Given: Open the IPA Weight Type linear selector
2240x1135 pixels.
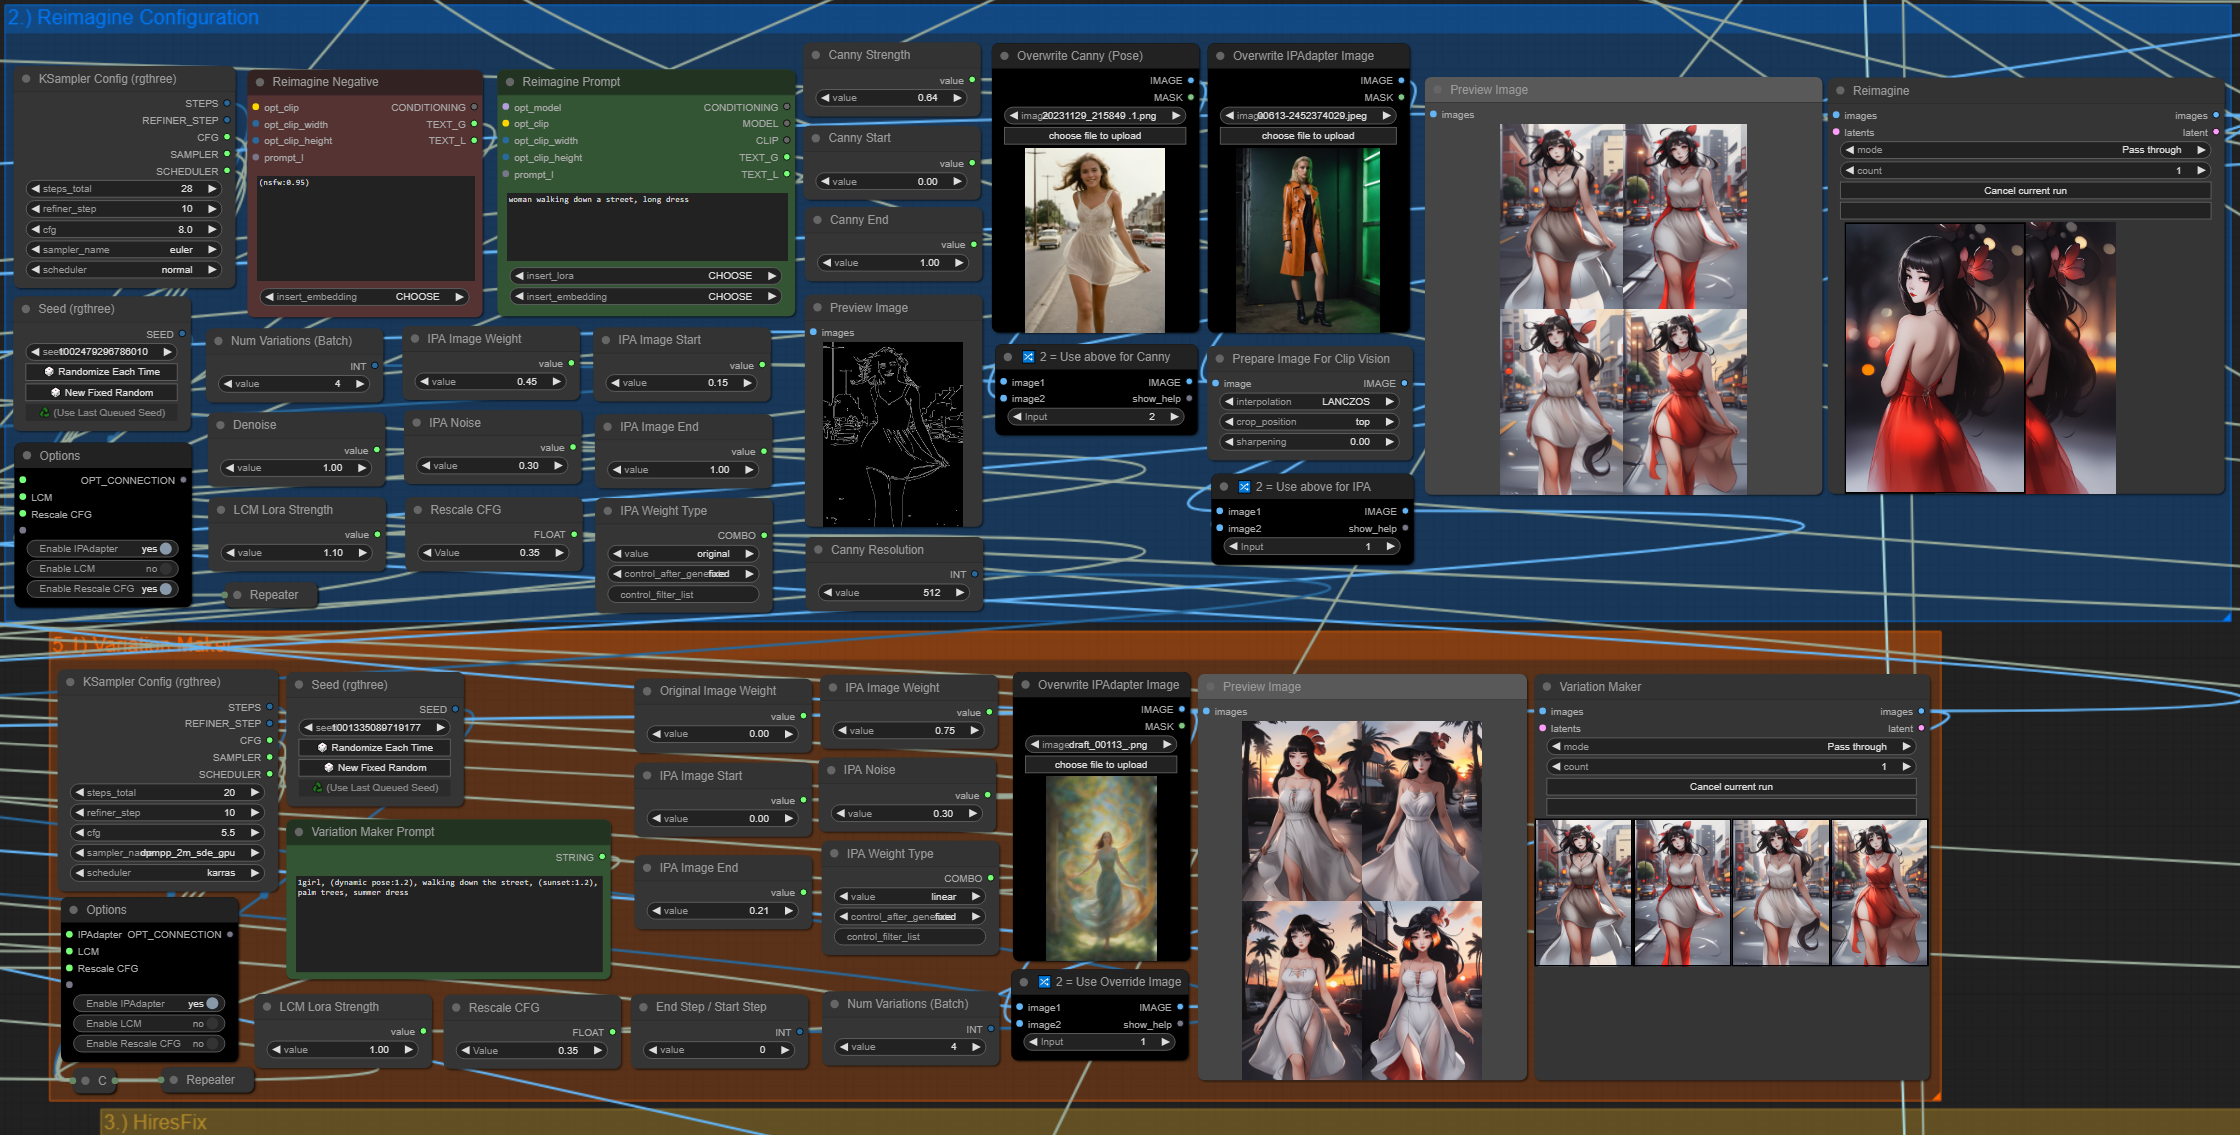Looking at the screenshot, I should pos(909,897).
